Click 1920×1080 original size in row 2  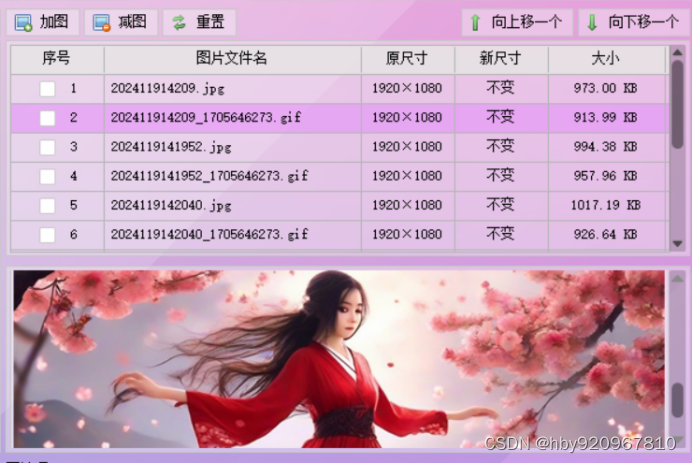tap(407, 117)
